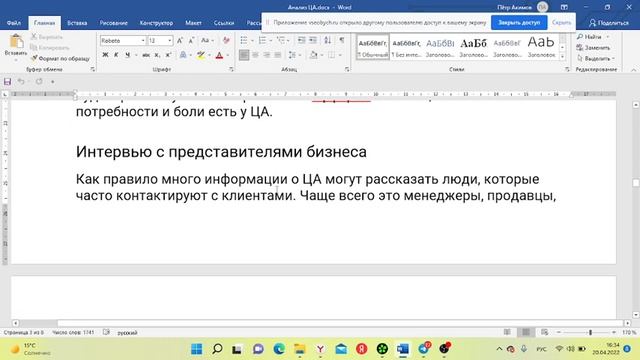This screenshot has height=360, width=640.
Task: Align text to the right
Action: pyautogui.click(x=267, y=55)
